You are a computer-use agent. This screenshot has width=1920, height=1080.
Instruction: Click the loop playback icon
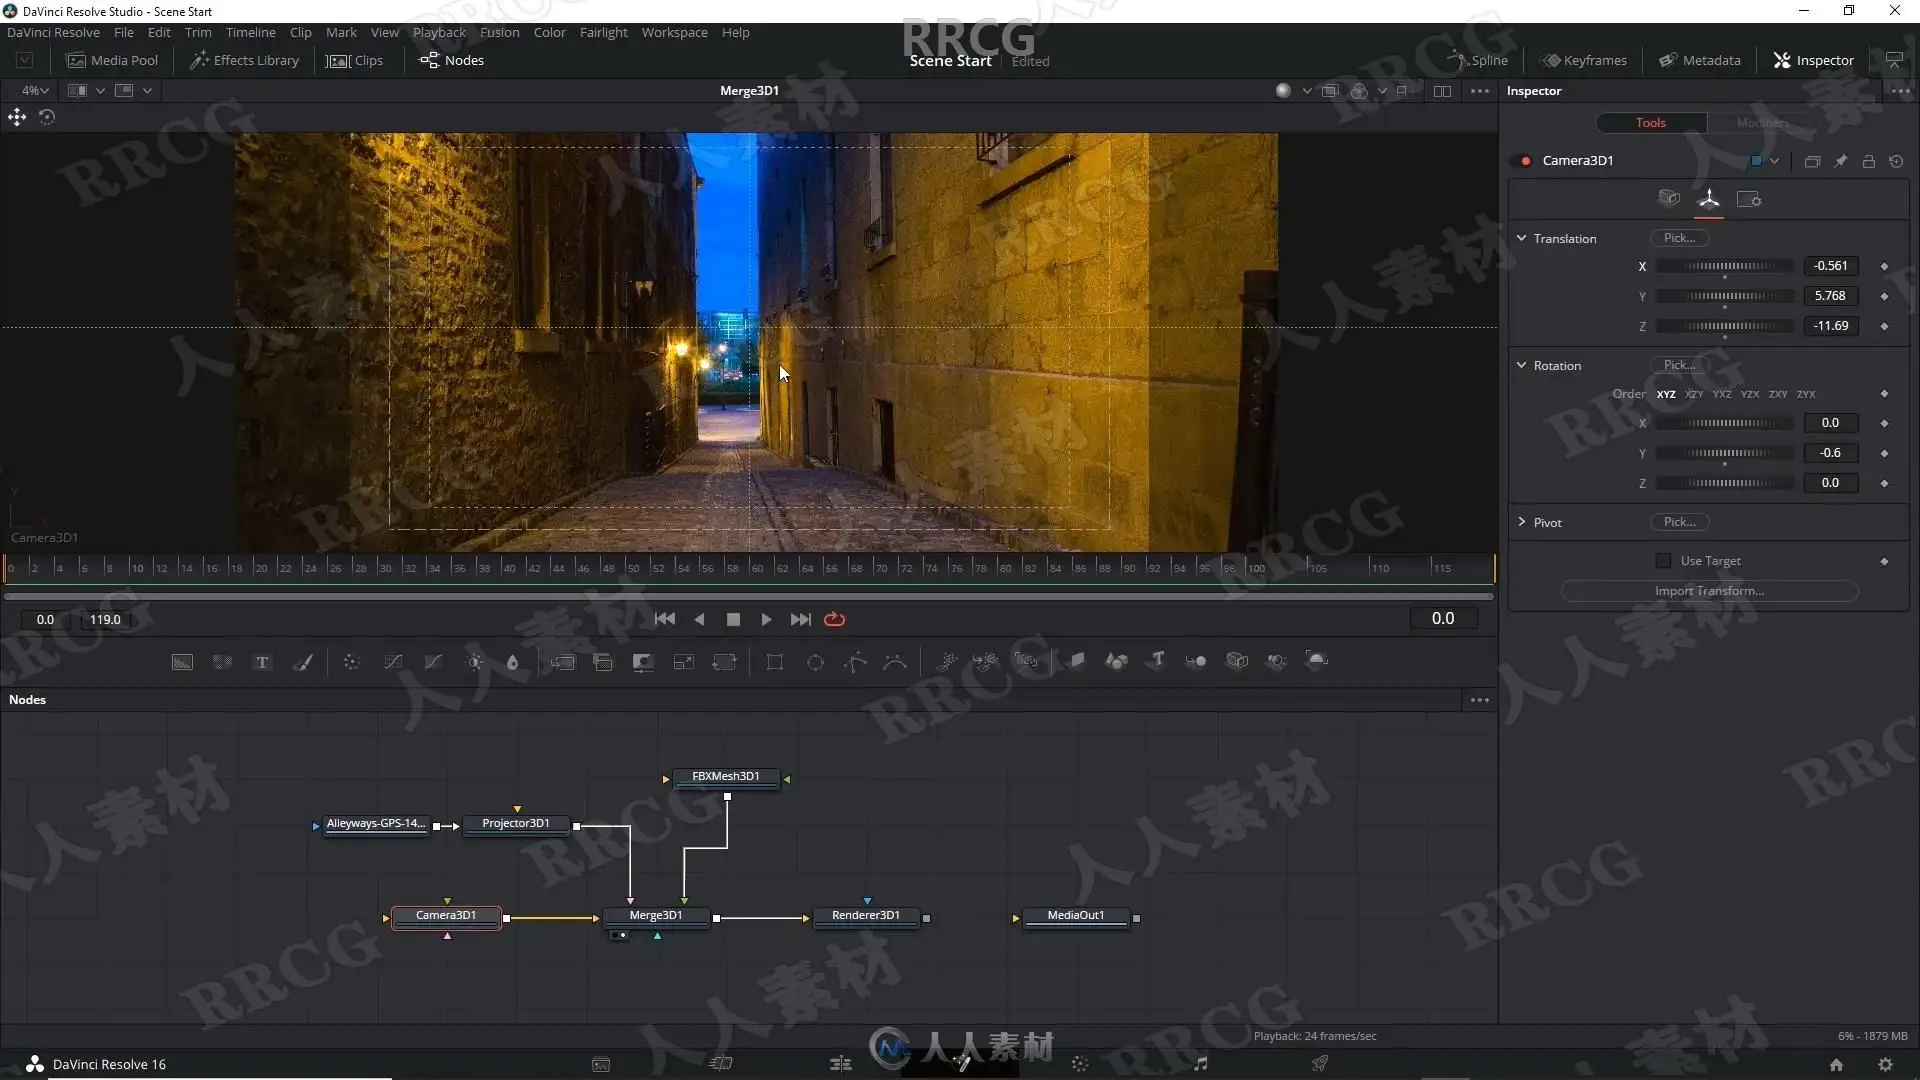click(x=834, y=619)
